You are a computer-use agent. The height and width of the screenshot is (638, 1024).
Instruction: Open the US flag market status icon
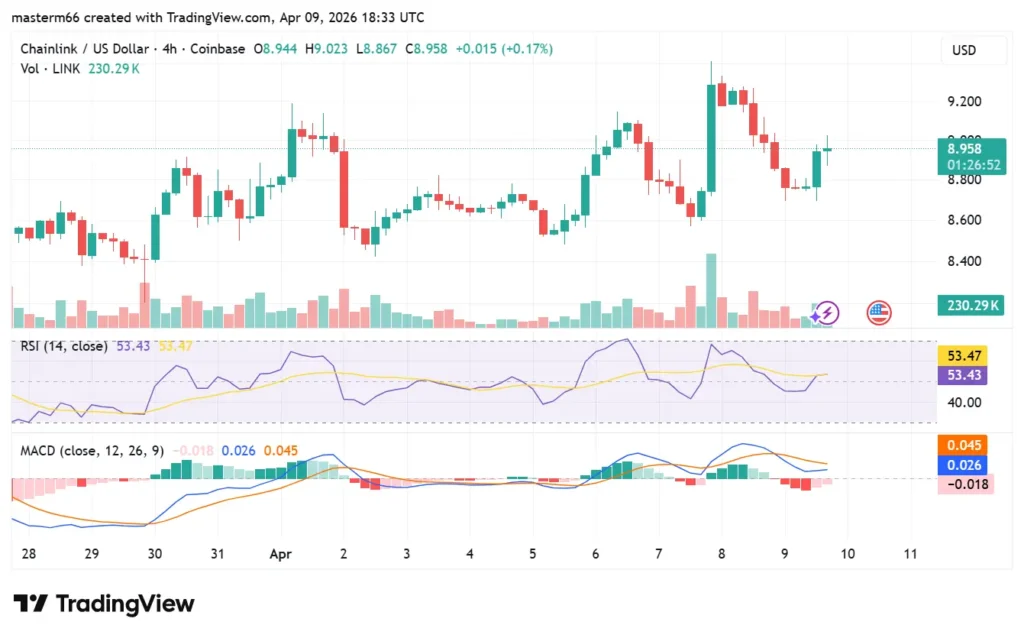[877, 313]
